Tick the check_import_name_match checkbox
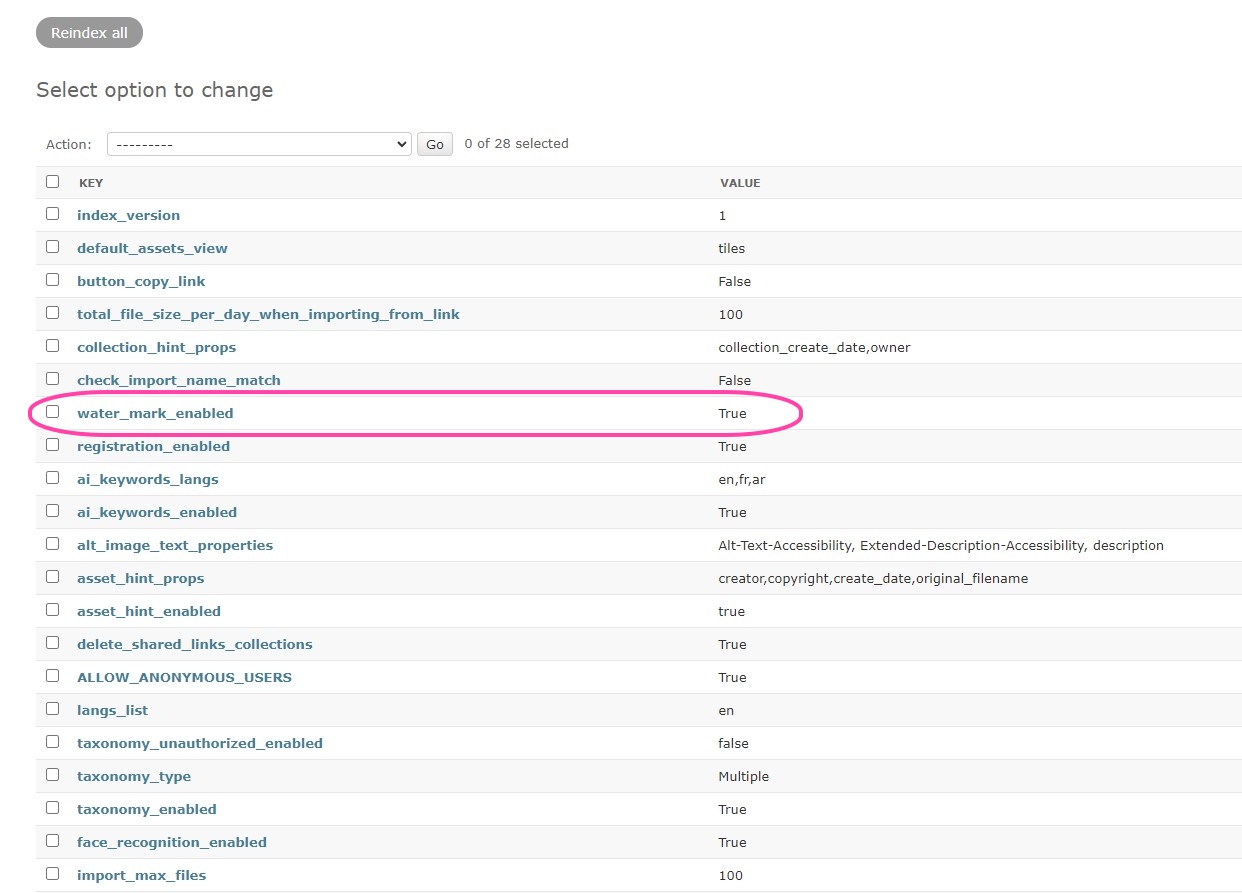 coord(52,379)
